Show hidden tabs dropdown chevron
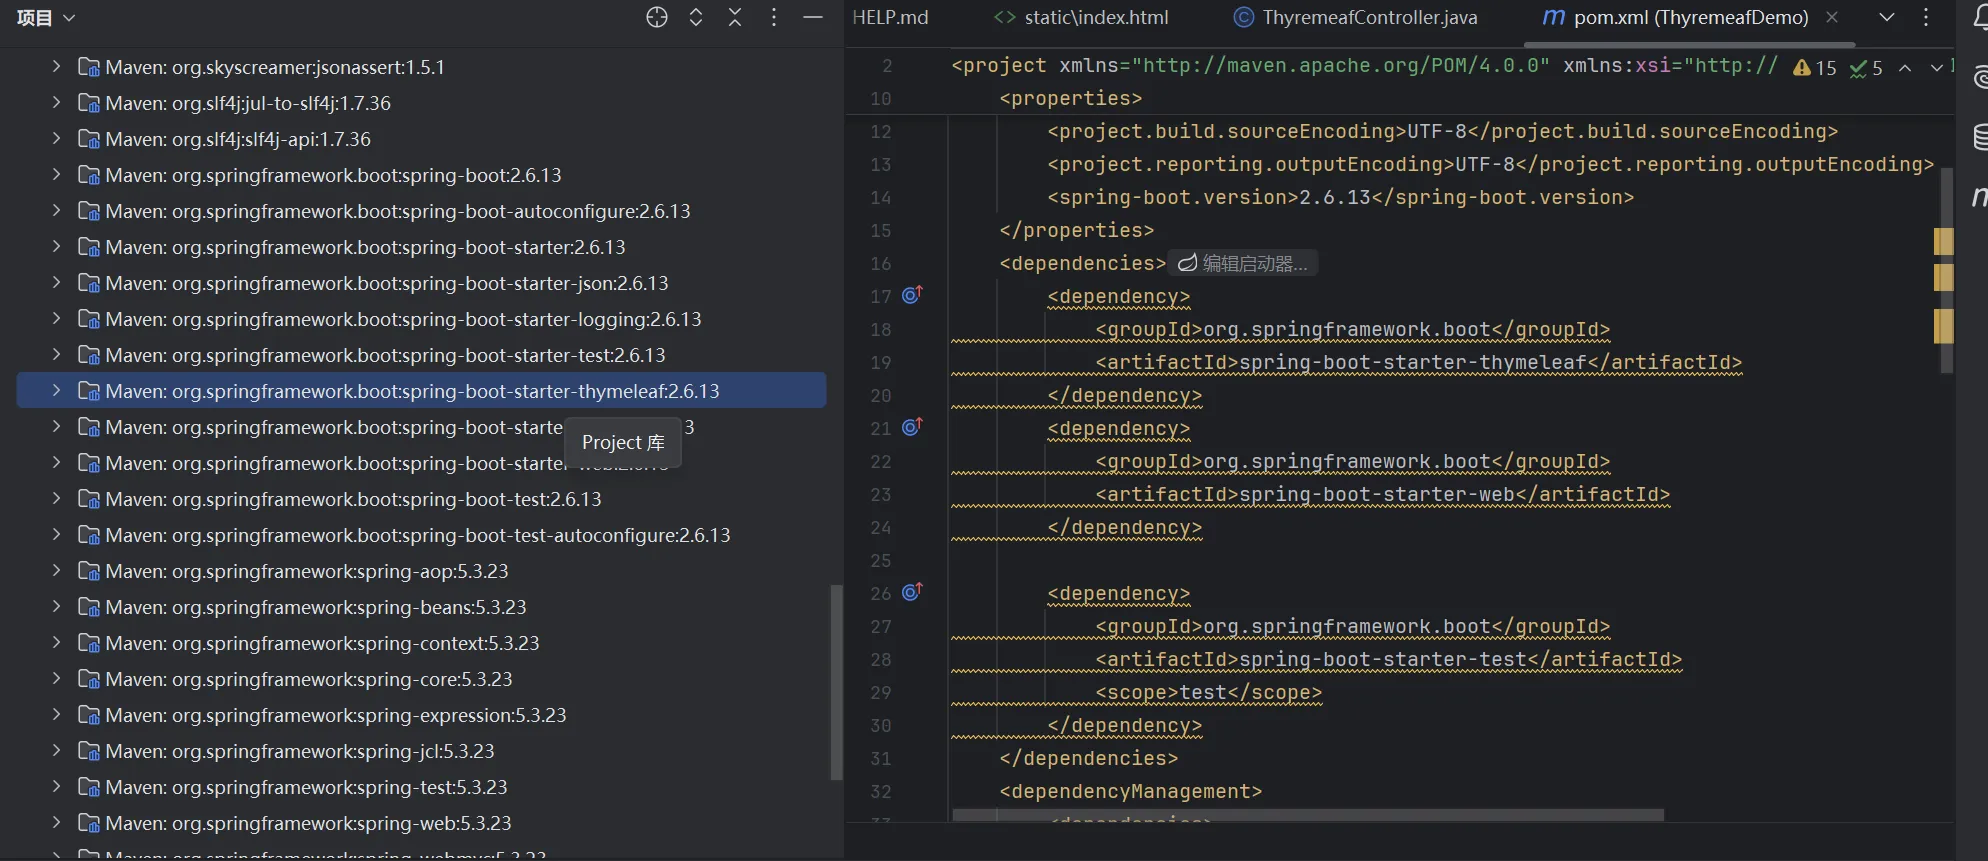The height and width of the screenshot is (861, 1988). click(x=1886, y=17)
